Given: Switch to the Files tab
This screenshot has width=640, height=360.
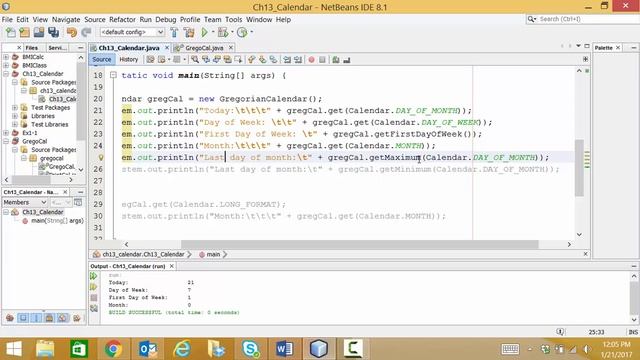Looking at the screenshot, I should 31,48.
